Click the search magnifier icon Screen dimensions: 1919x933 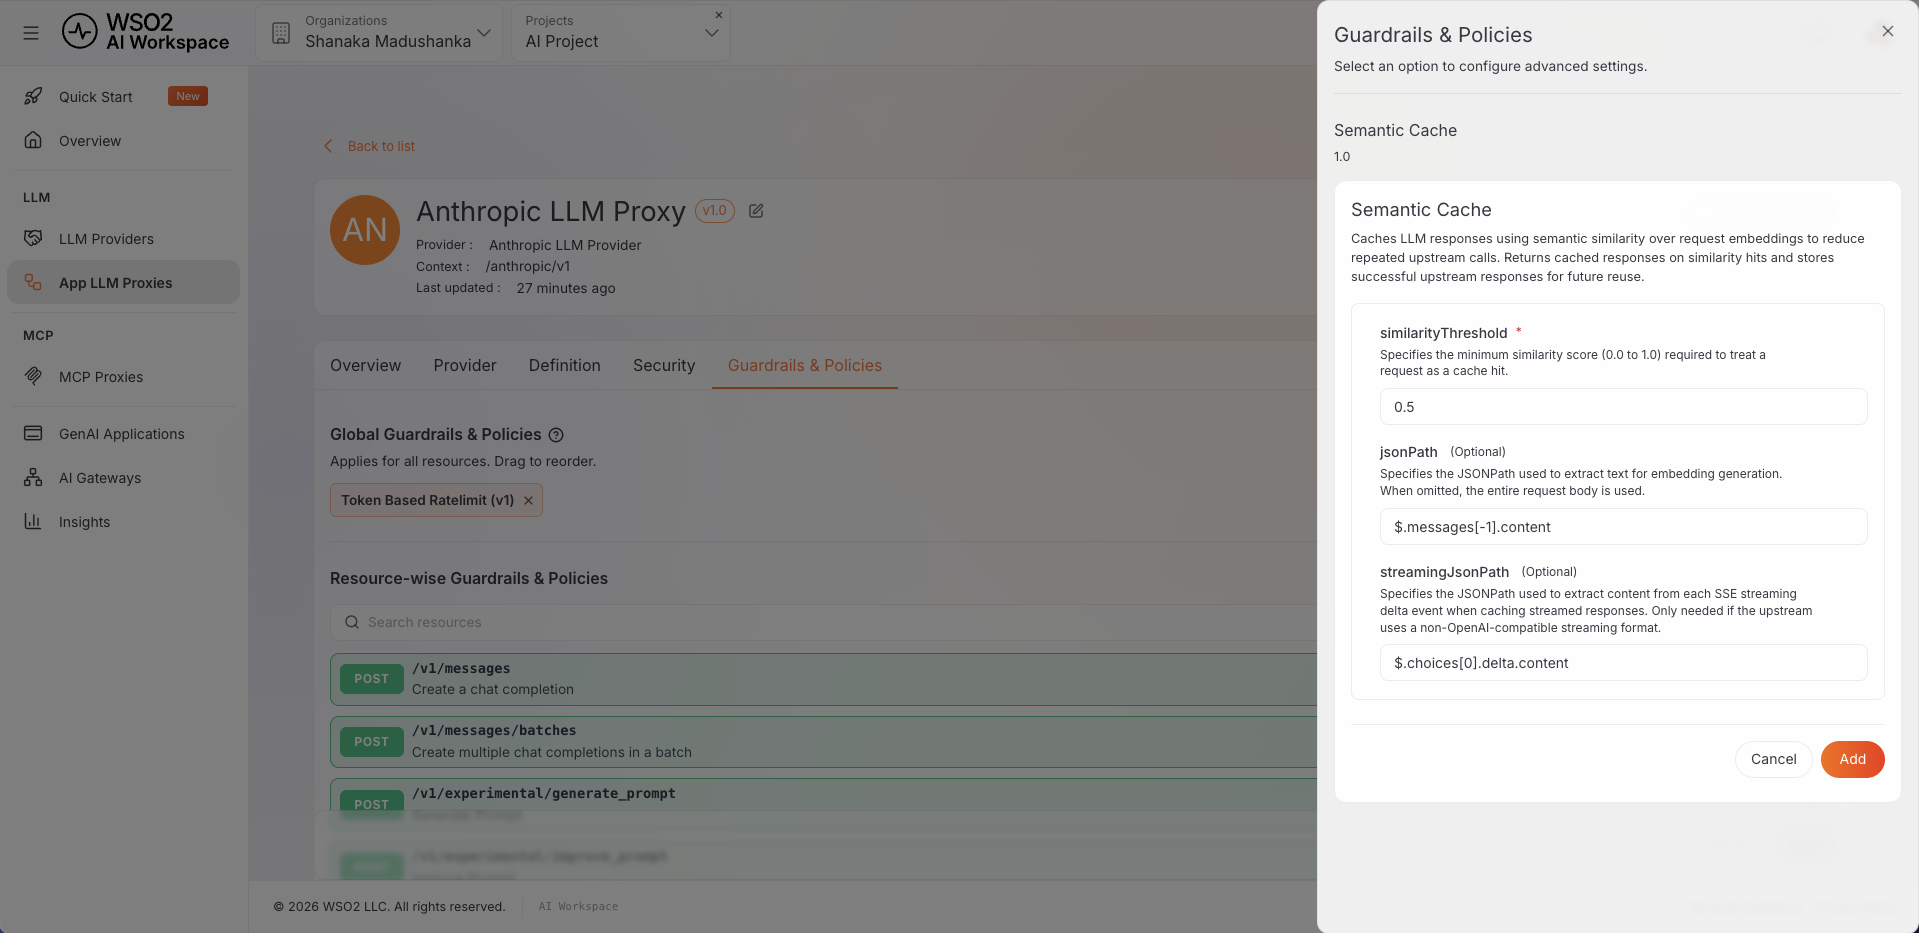[352, 622]
